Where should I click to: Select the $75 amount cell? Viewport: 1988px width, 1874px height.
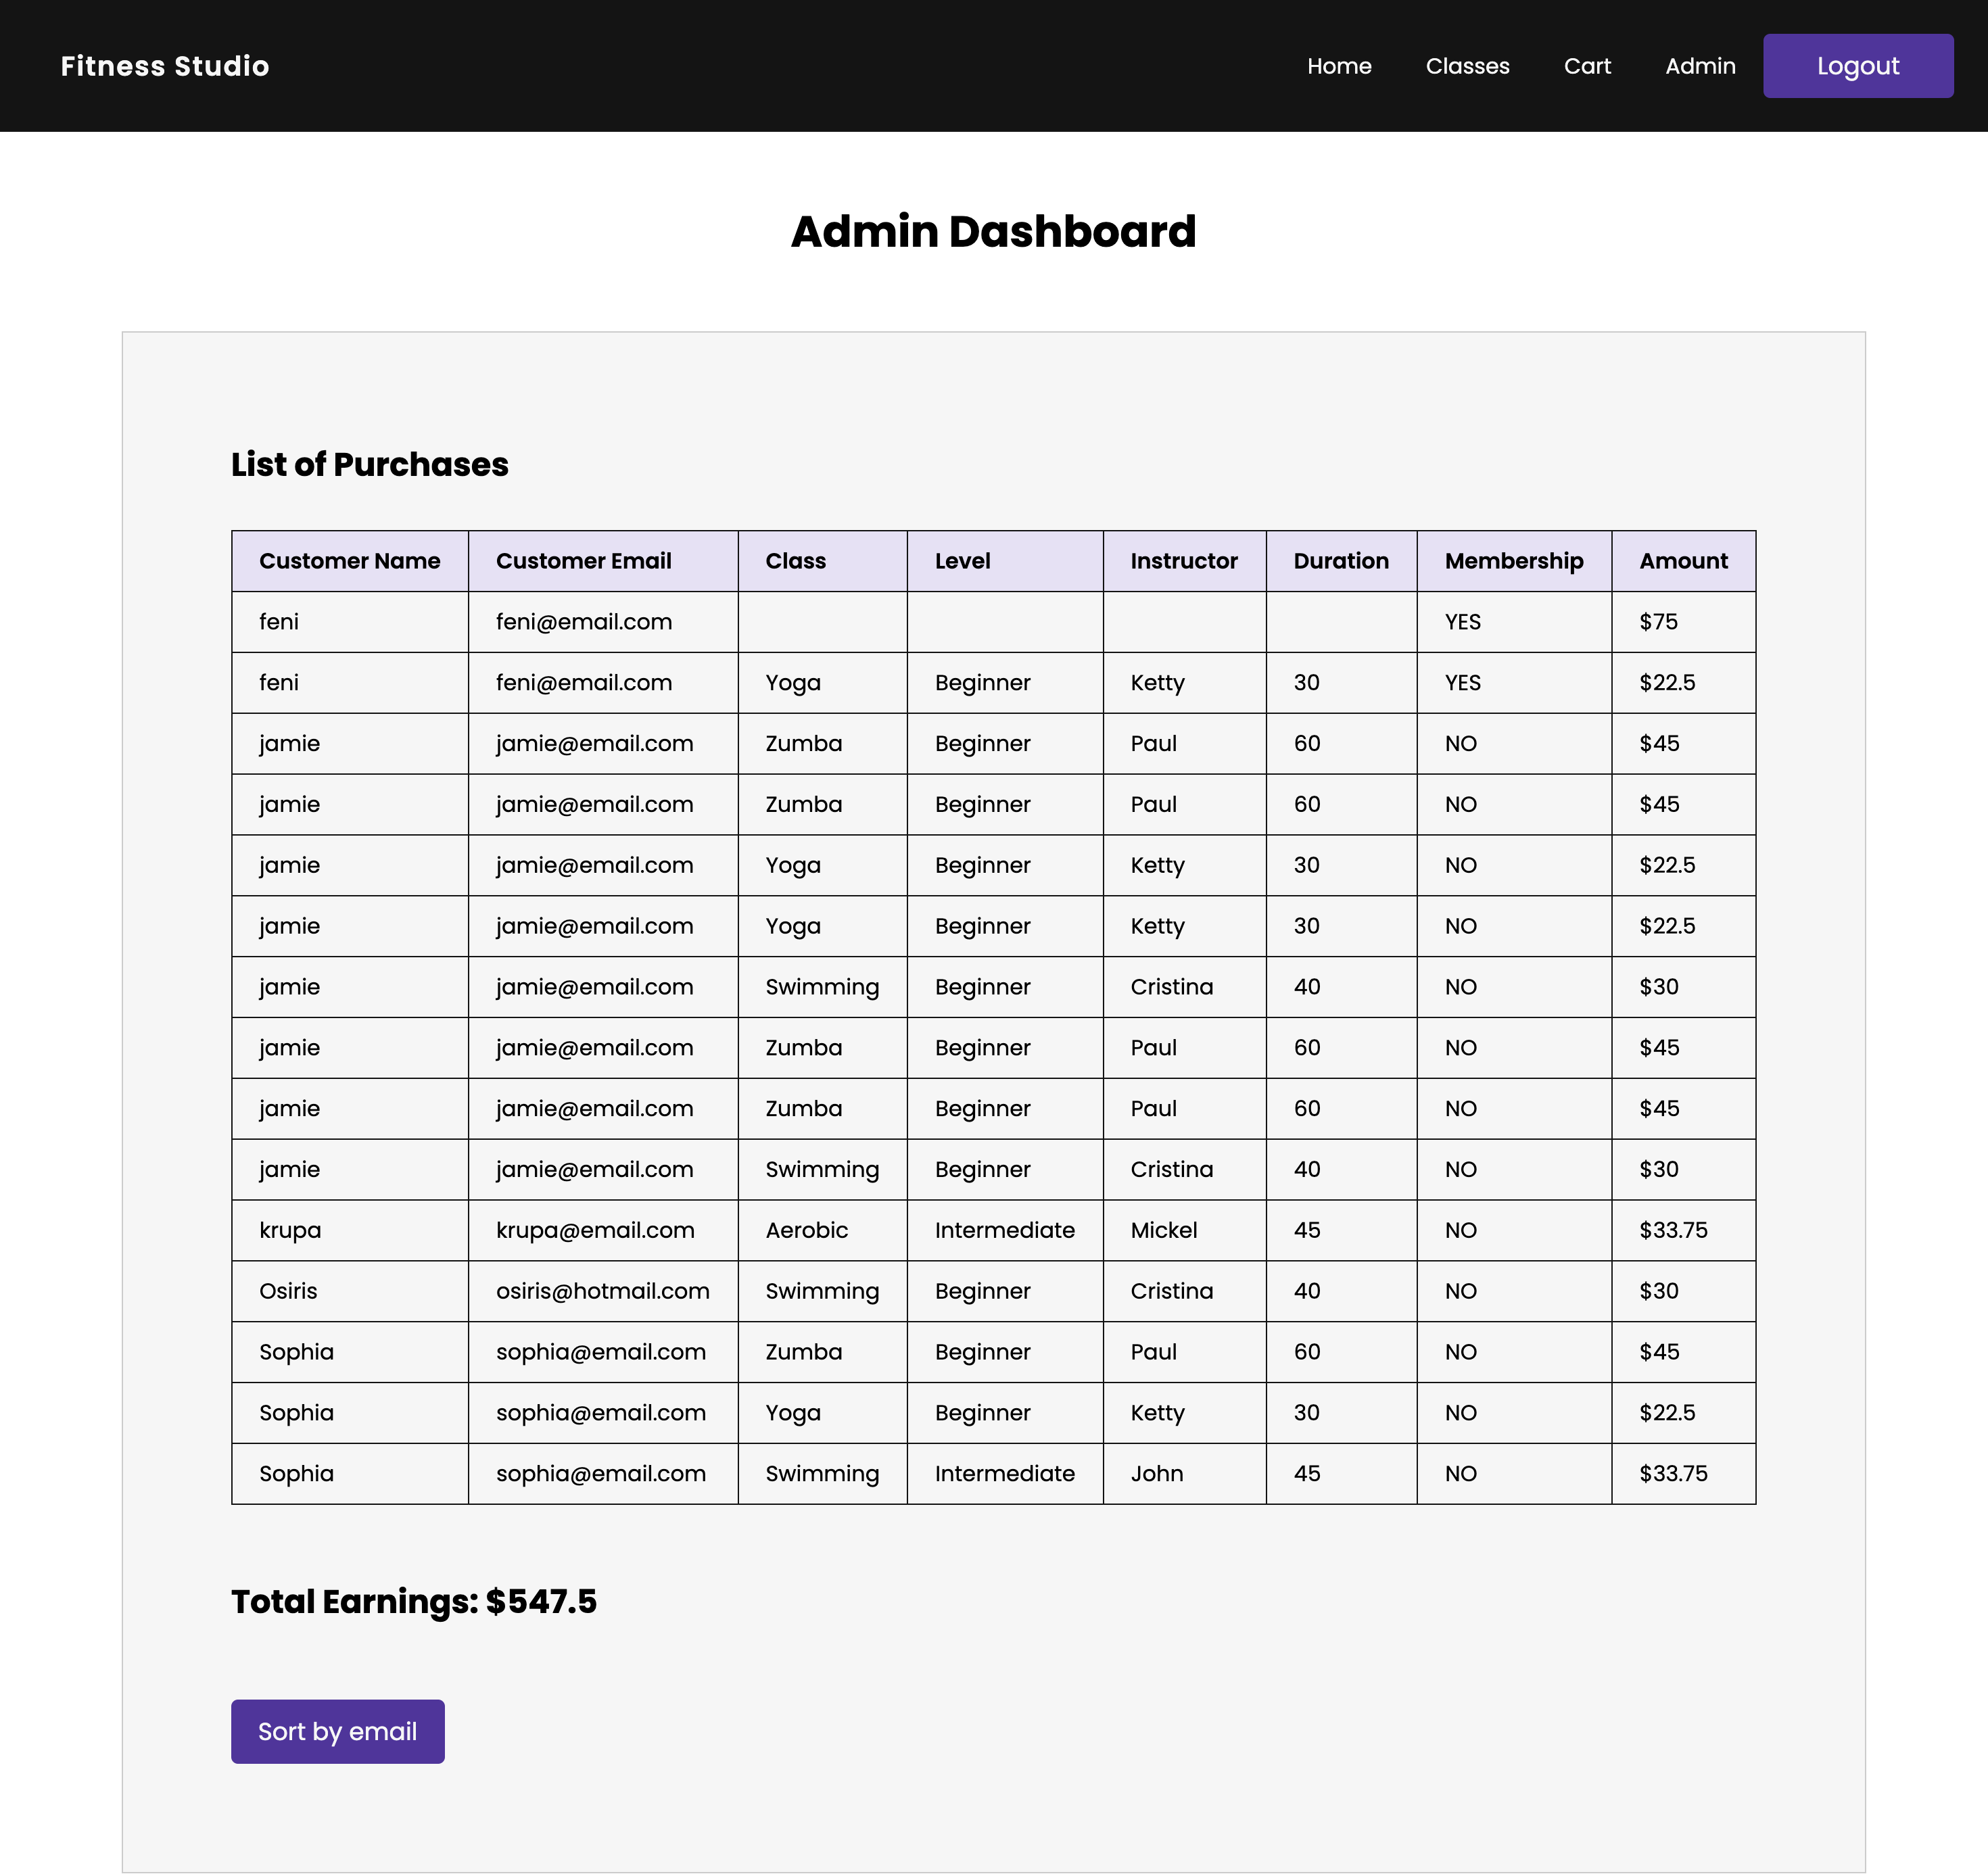click(1660, 621)
